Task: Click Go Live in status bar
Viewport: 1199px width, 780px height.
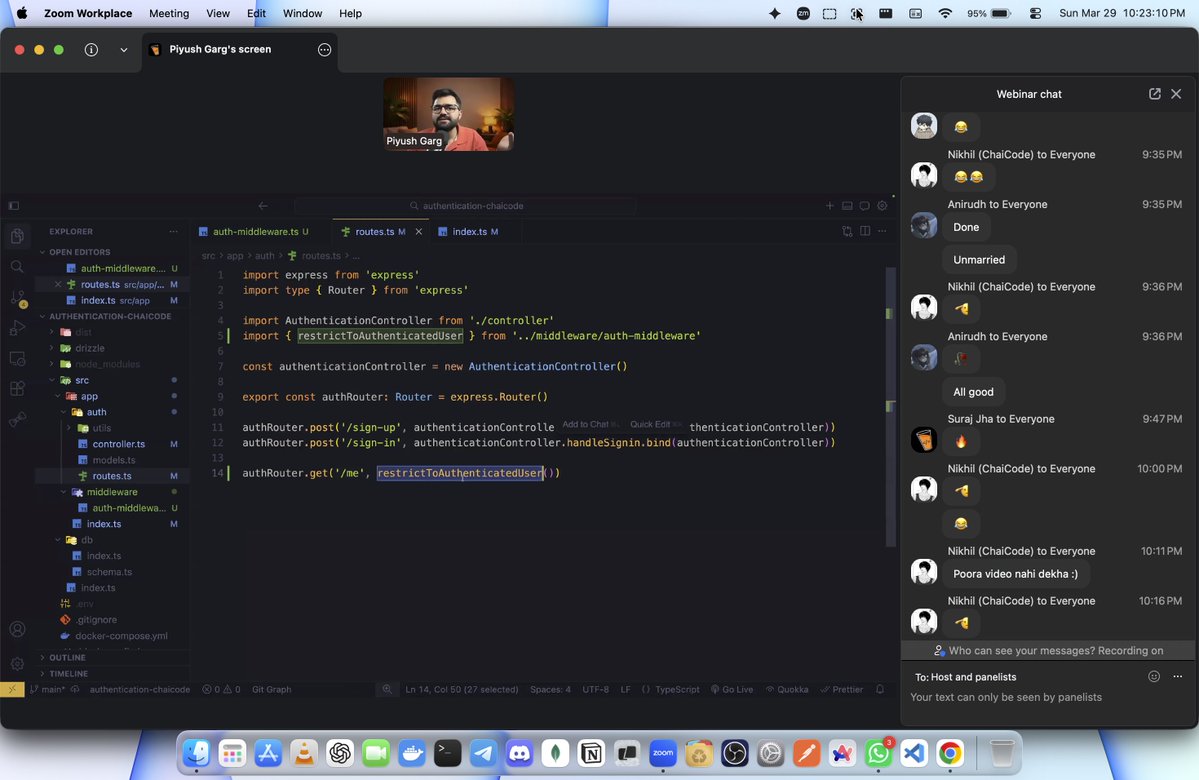Action: 732,690
